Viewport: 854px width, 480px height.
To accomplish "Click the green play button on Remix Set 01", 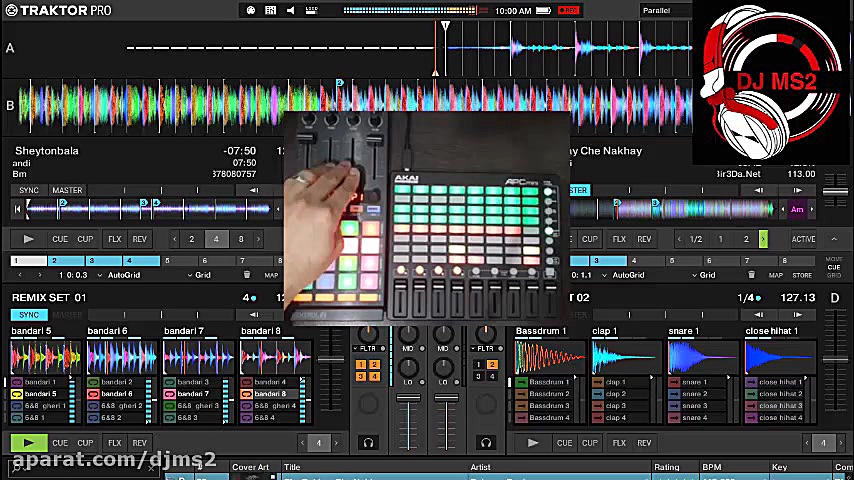I will tap(28, 443).
